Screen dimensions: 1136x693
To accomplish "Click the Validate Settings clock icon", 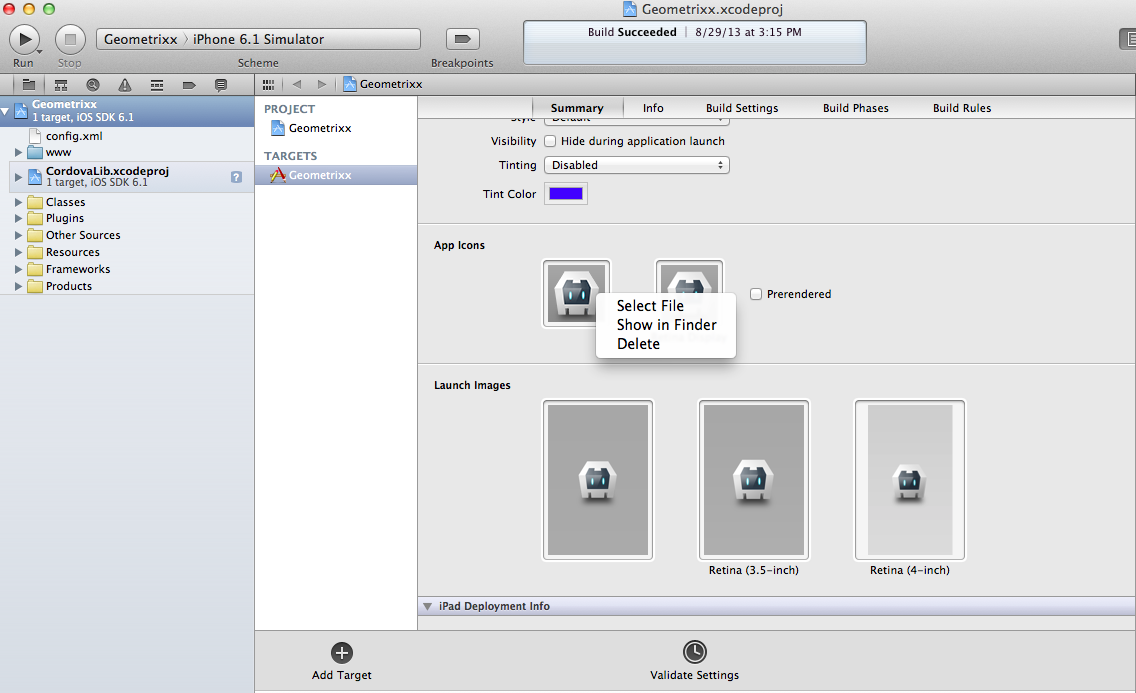I will click(695, 652).
